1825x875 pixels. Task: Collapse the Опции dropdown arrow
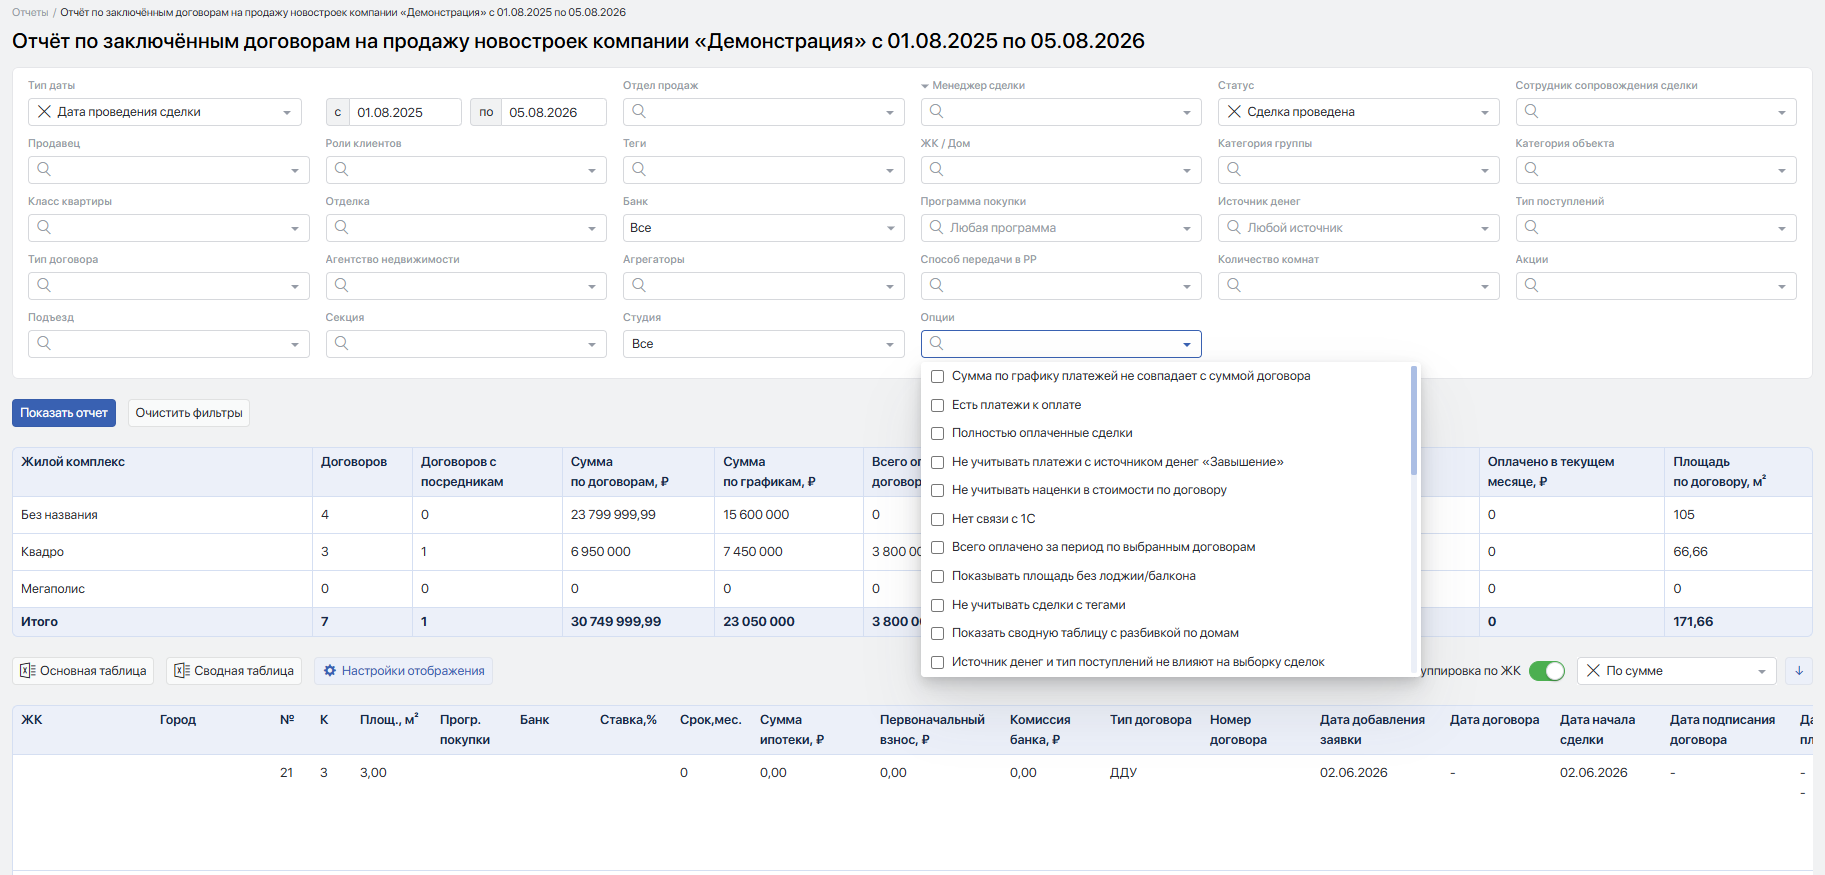1187,345
